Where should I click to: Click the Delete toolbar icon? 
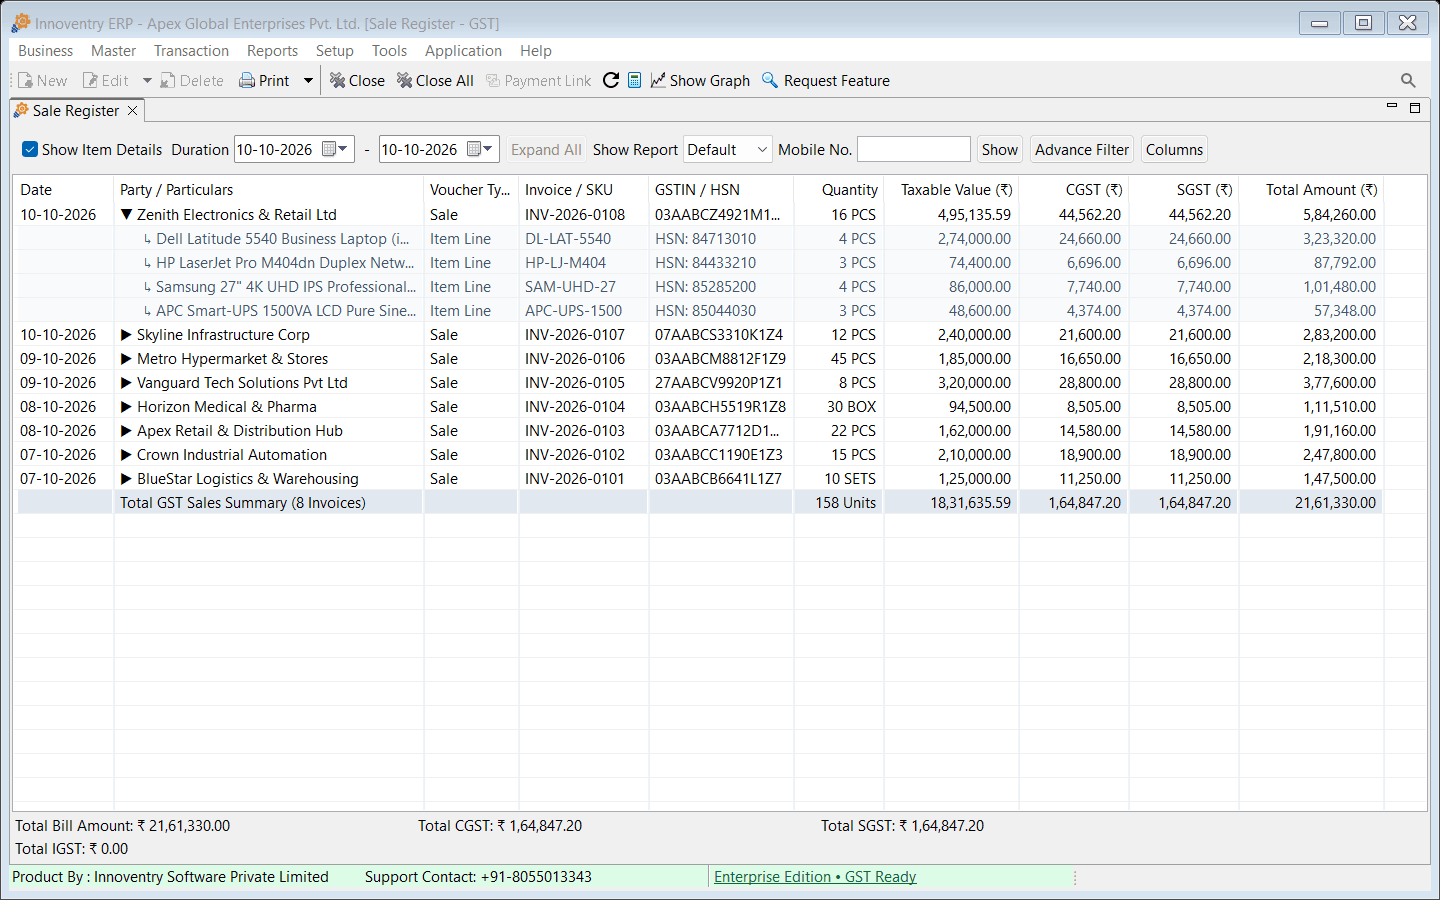click(168, 81)
